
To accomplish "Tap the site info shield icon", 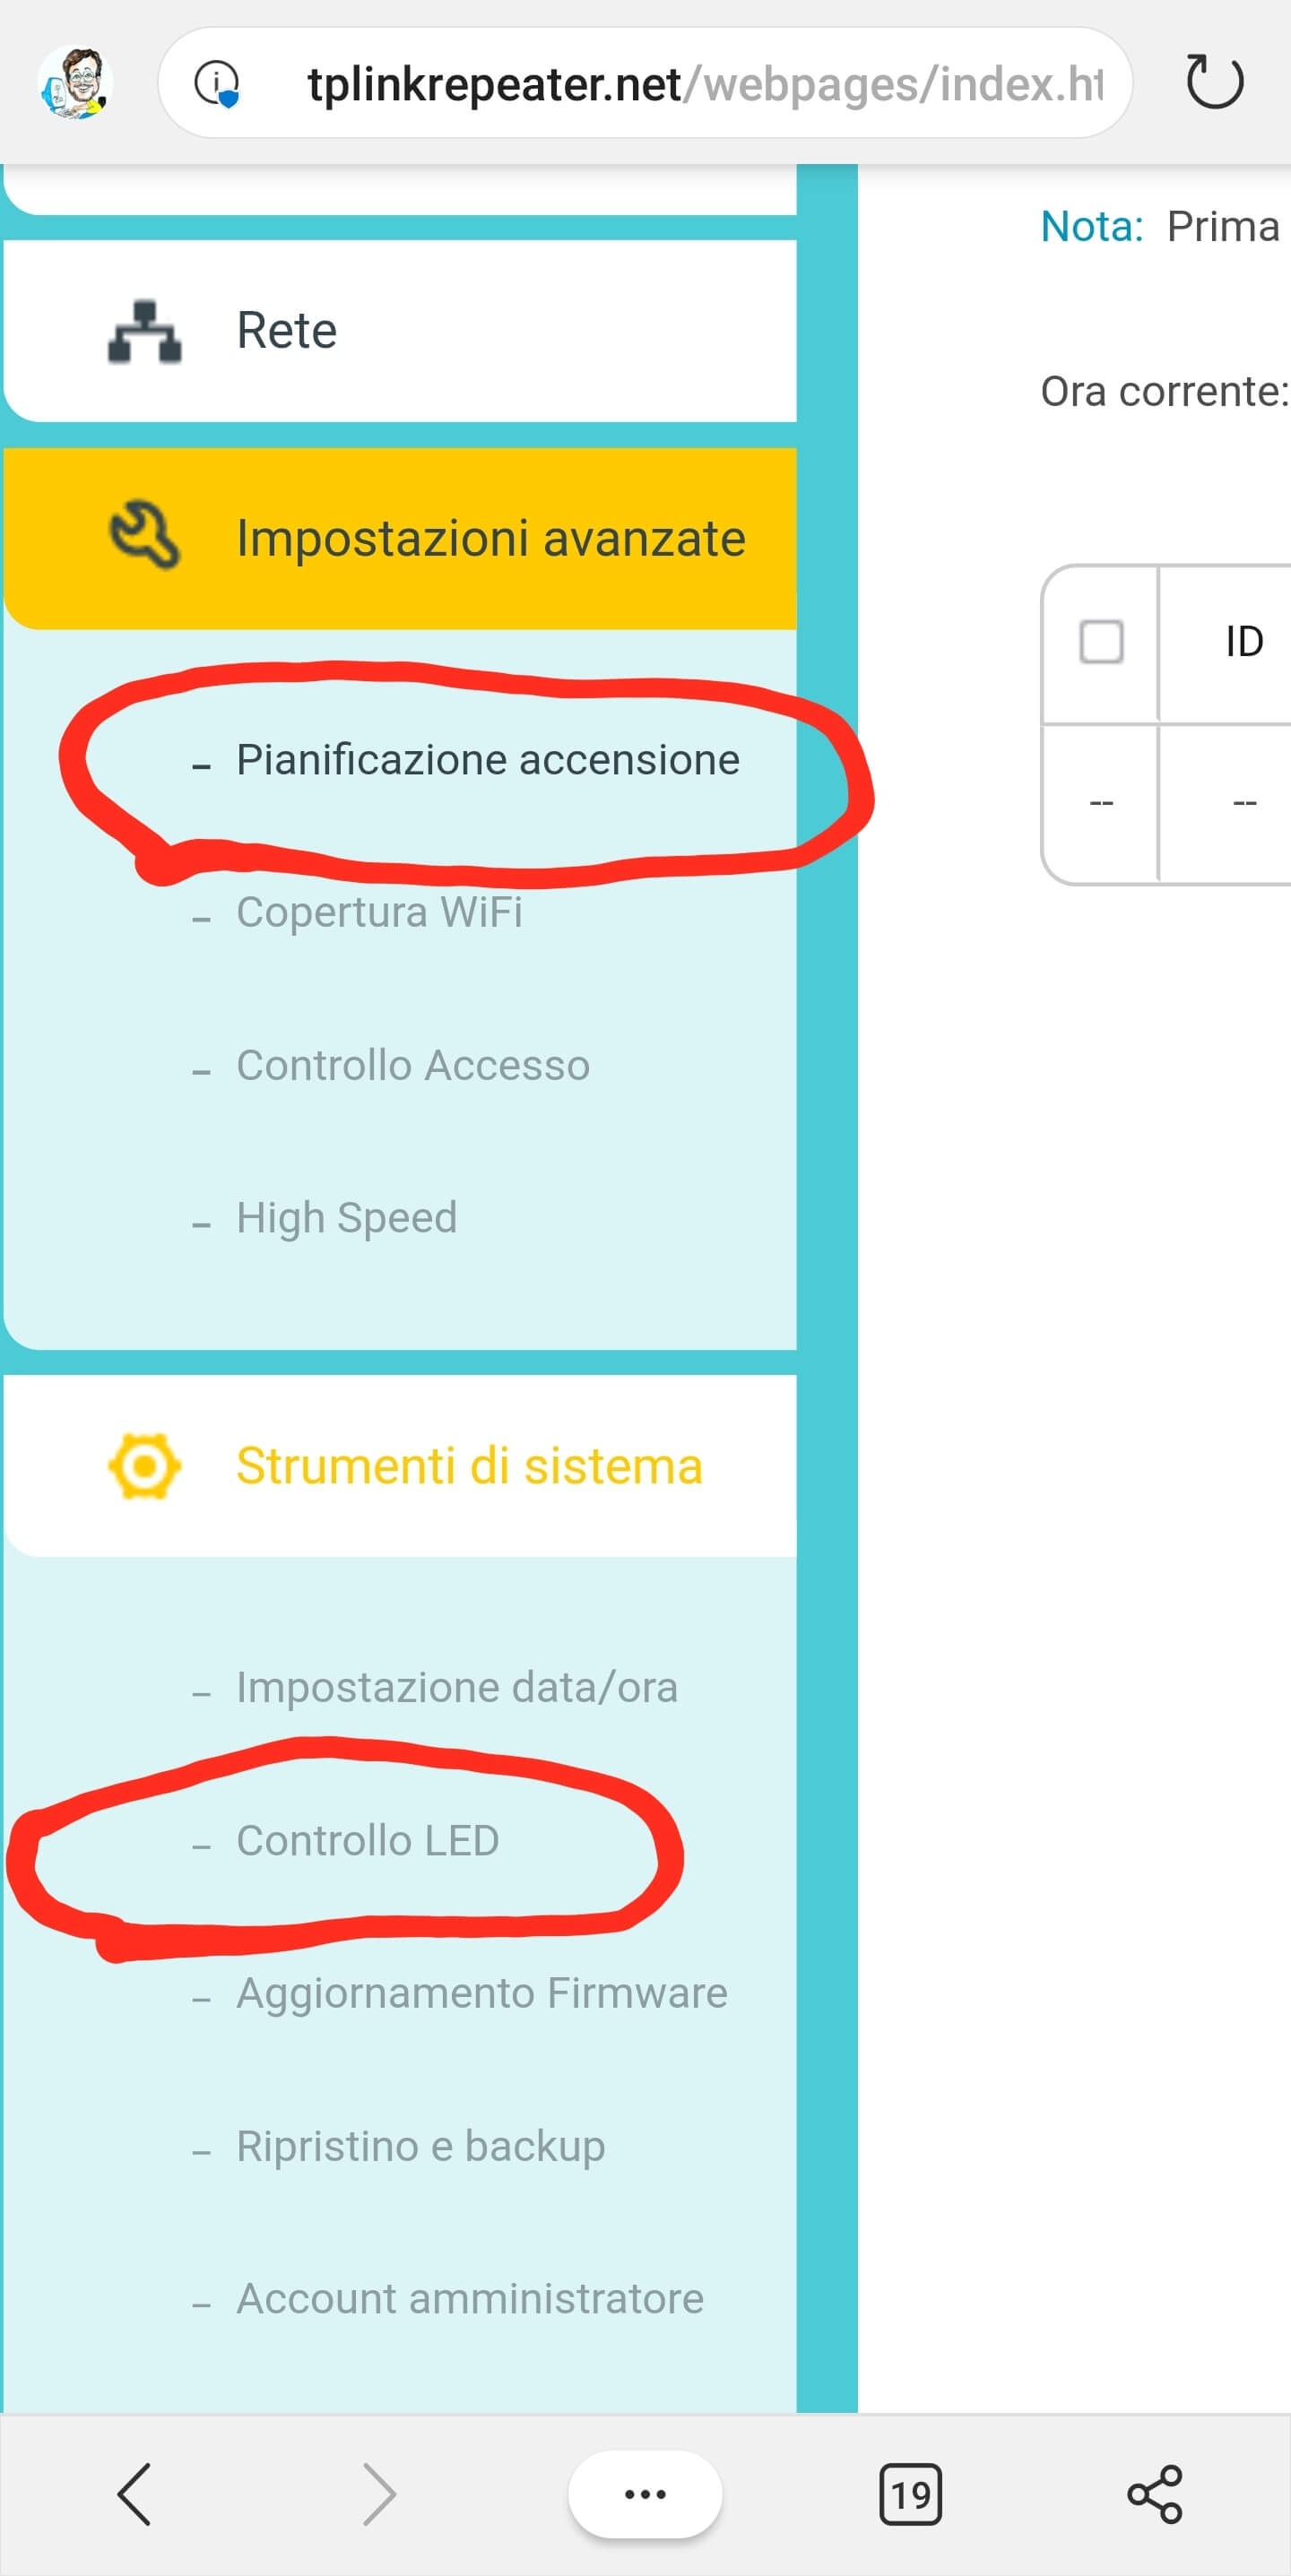I will click(x=217, y=84).
